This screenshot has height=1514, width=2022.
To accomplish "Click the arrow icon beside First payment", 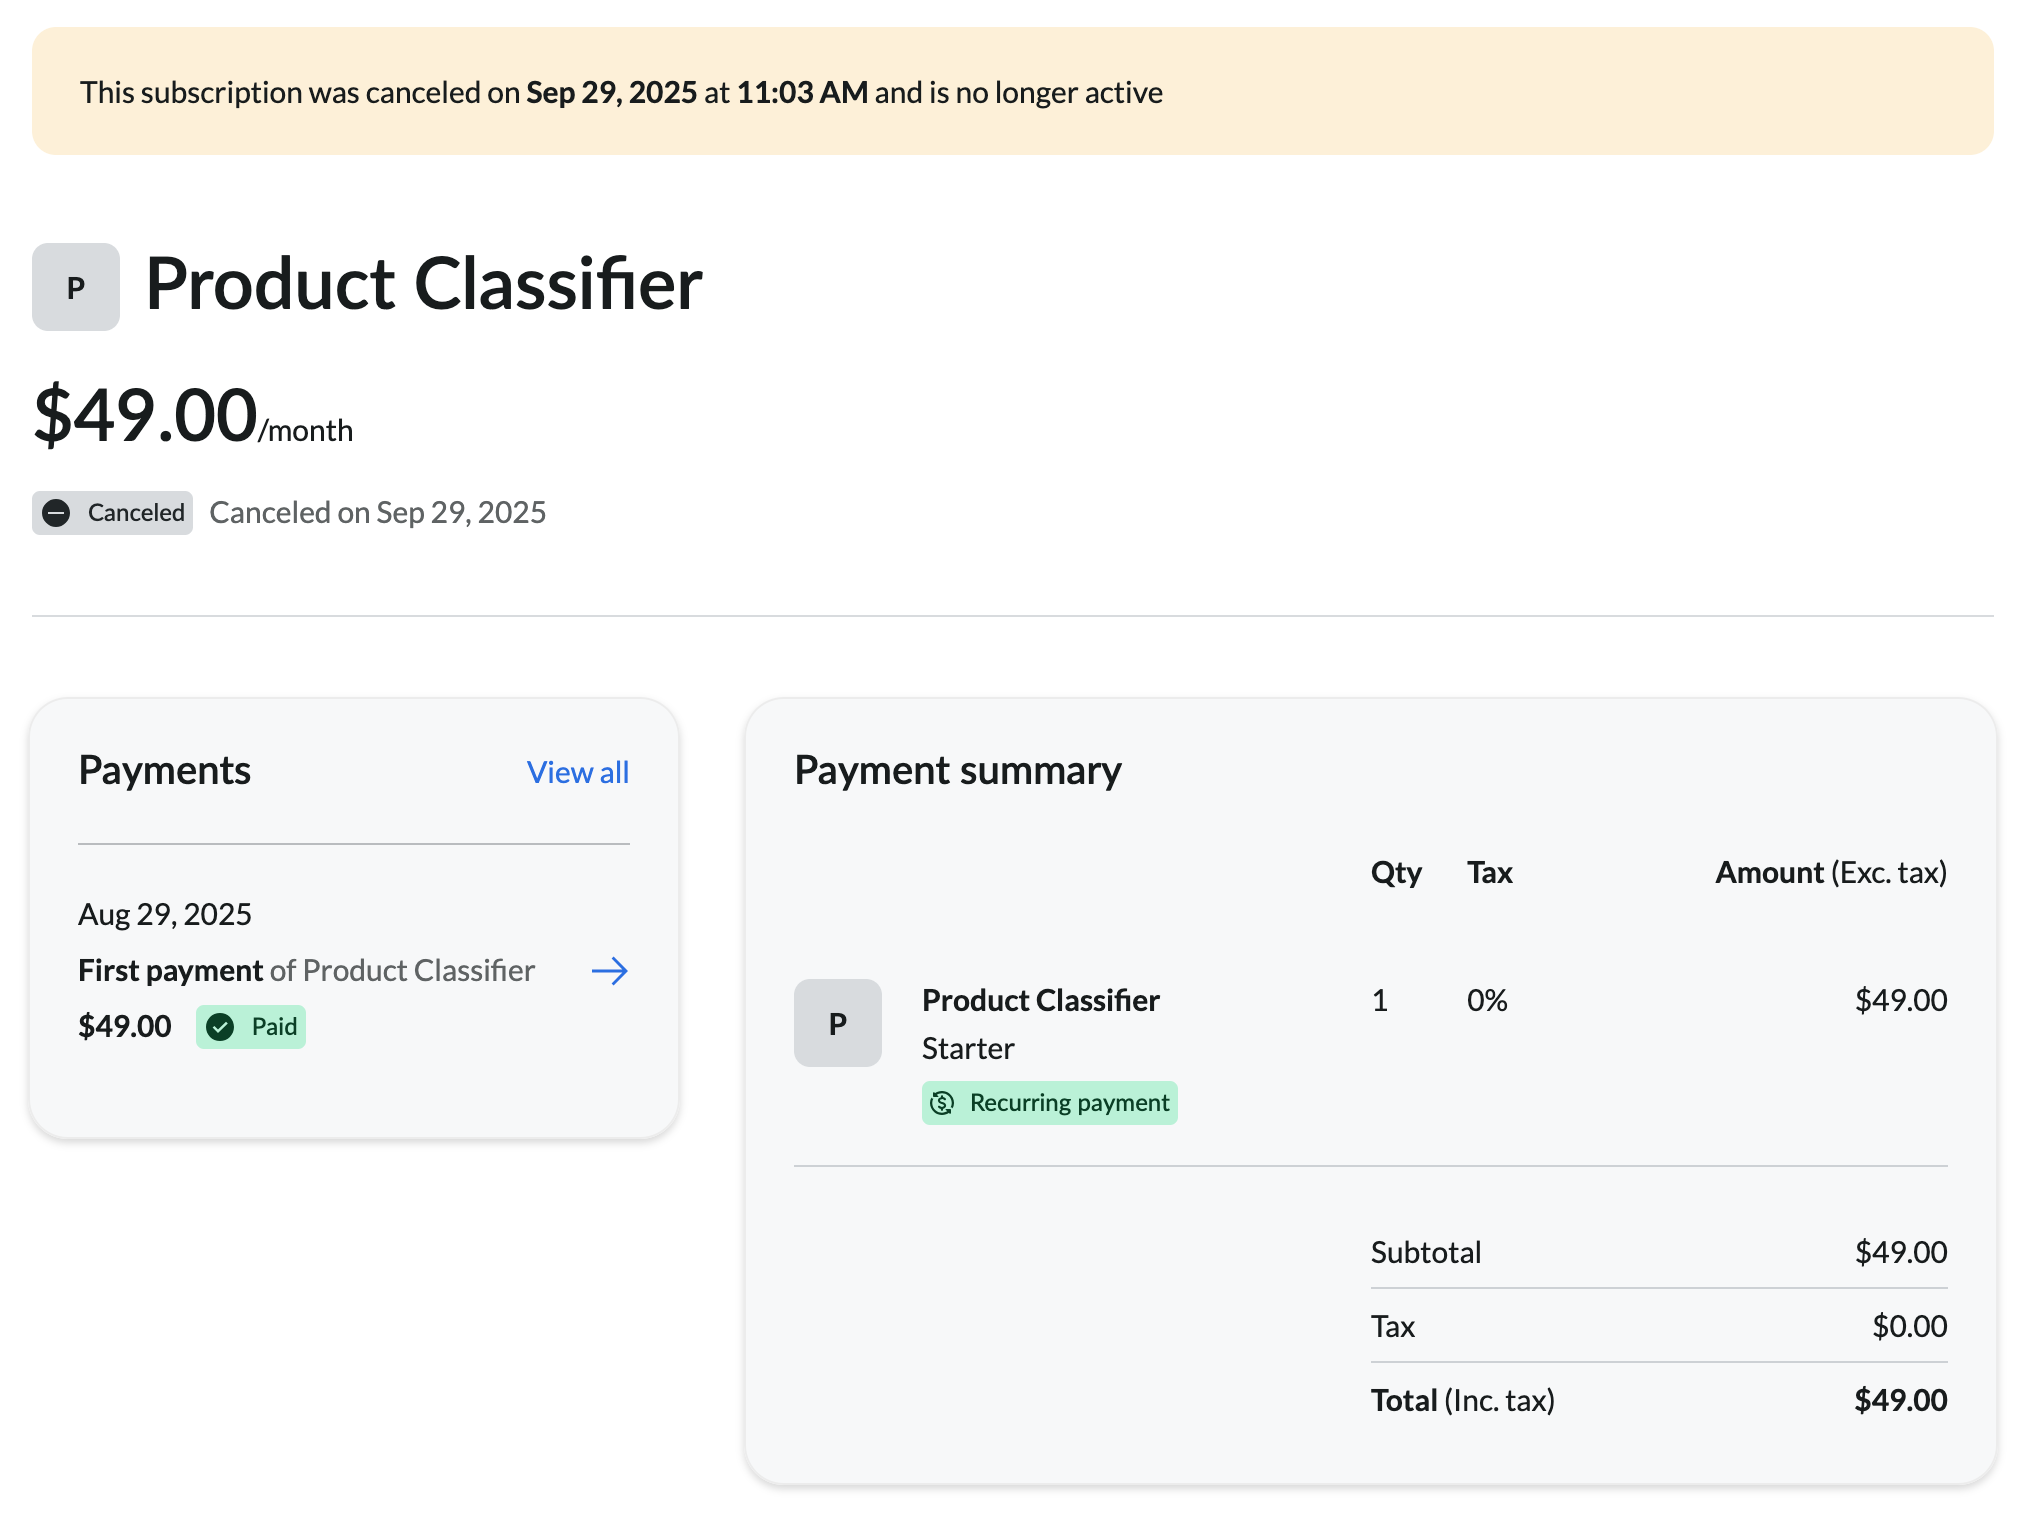I will click(608, 970).
